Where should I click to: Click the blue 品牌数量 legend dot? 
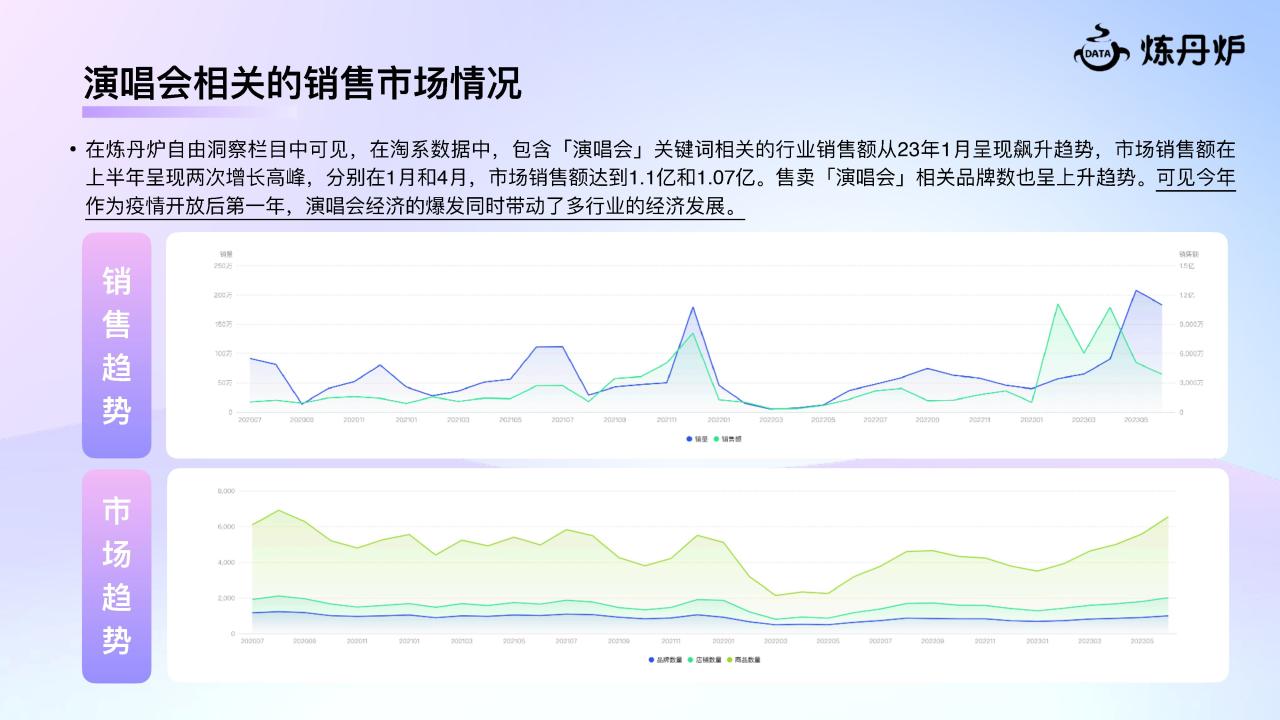[x=651, y=660]
